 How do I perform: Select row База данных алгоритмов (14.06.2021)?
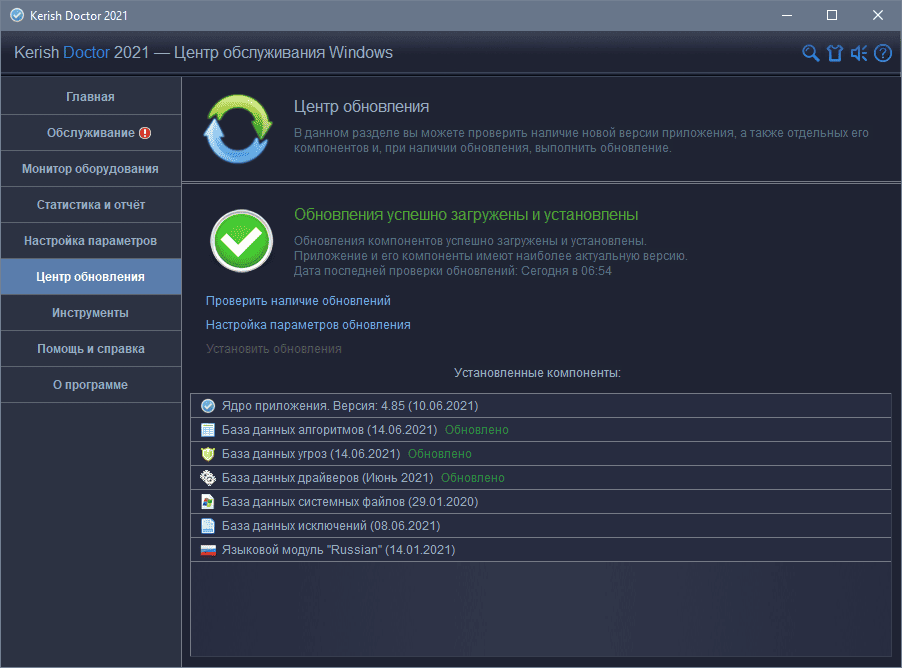click(x=541, y=430)
